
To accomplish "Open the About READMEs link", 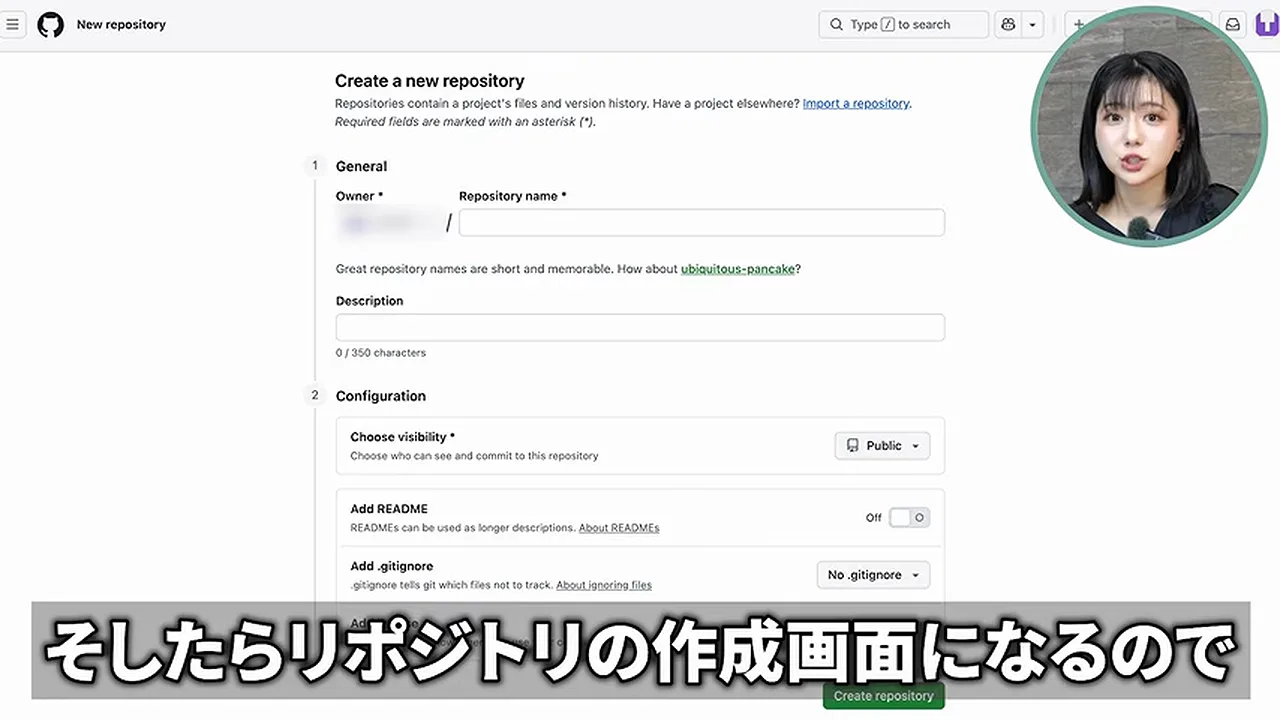I will click(x=619, y=527).
